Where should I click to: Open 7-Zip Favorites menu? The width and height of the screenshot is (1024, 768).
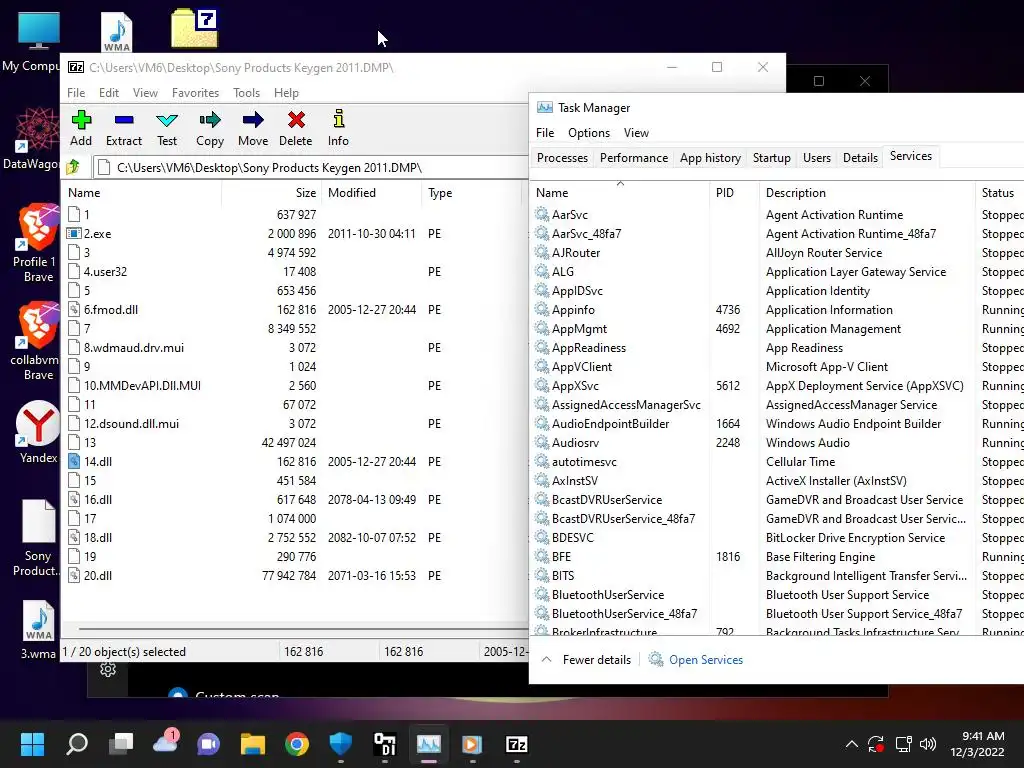(x=195, y=93)
